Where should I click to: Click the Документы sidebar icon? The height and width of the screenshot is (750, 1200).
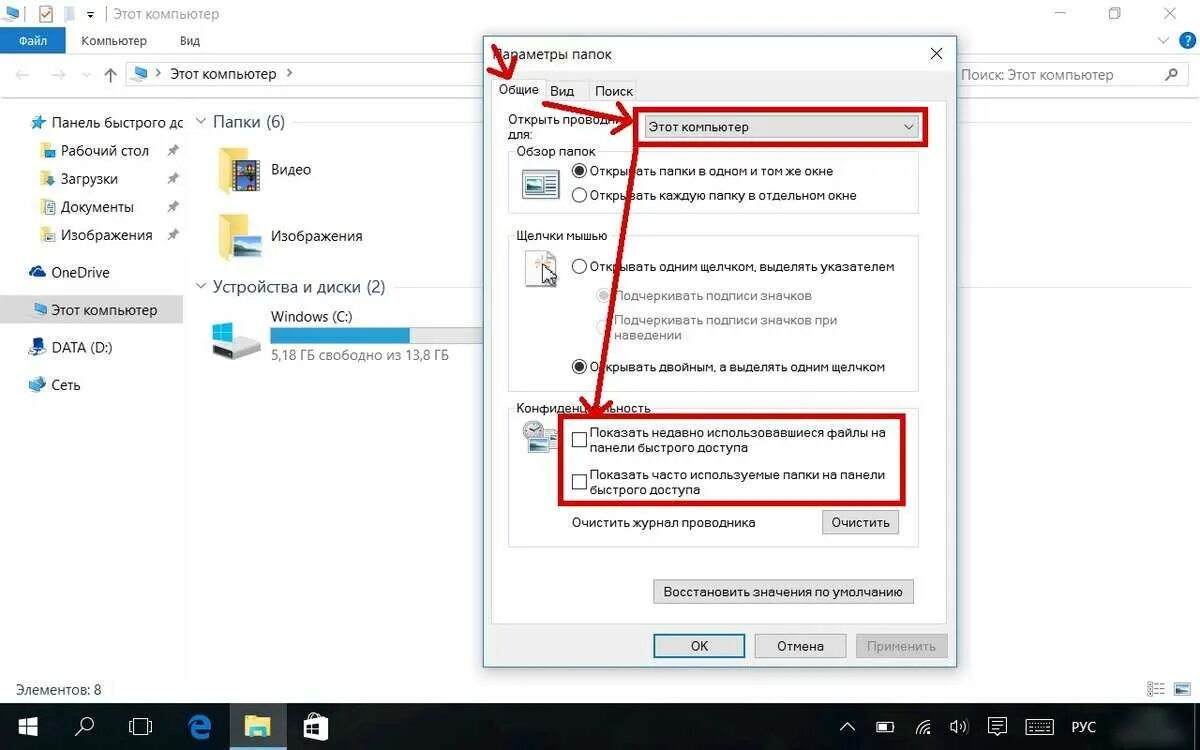point(47,207)
